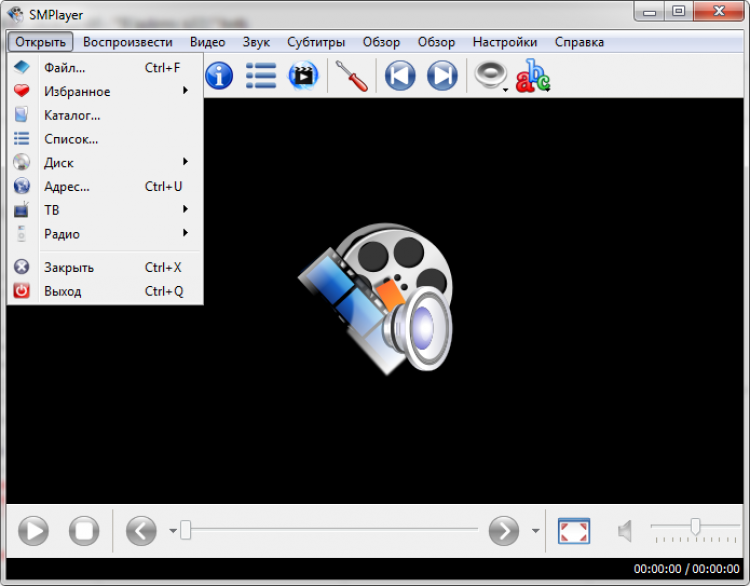Open preferences with the screwdriver icon
The height and width of the screenshot is (586, 750).
[352, 76]
